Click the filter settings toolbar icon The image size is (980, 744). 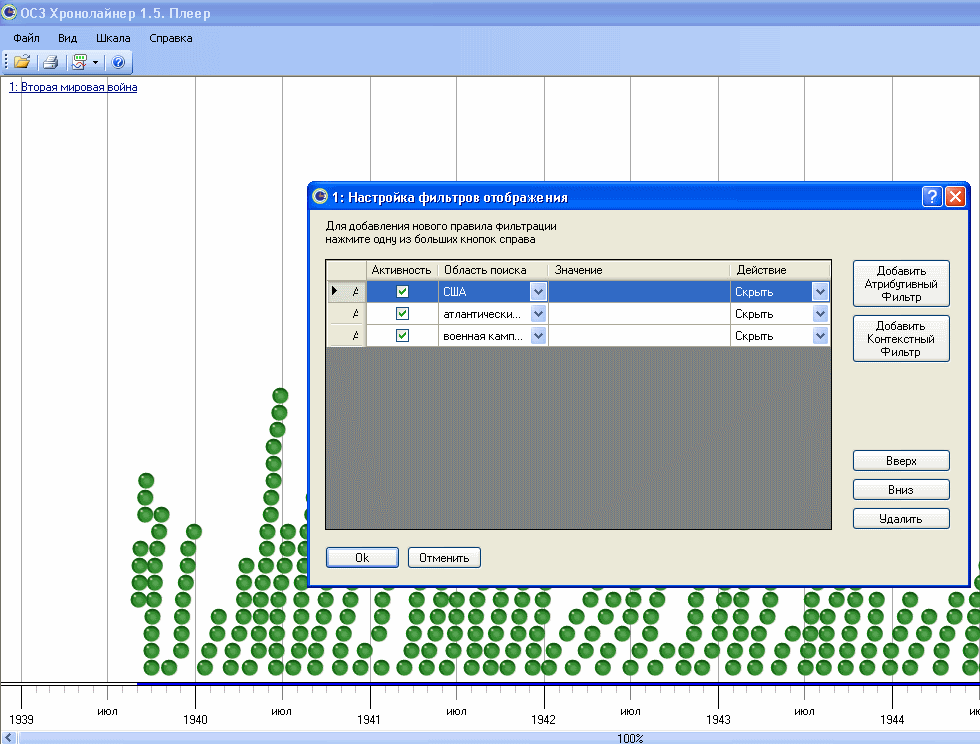coord(79,62)
